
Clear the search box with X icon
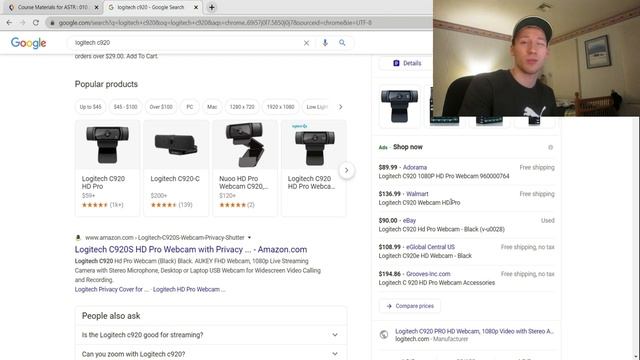coord(306,43)
